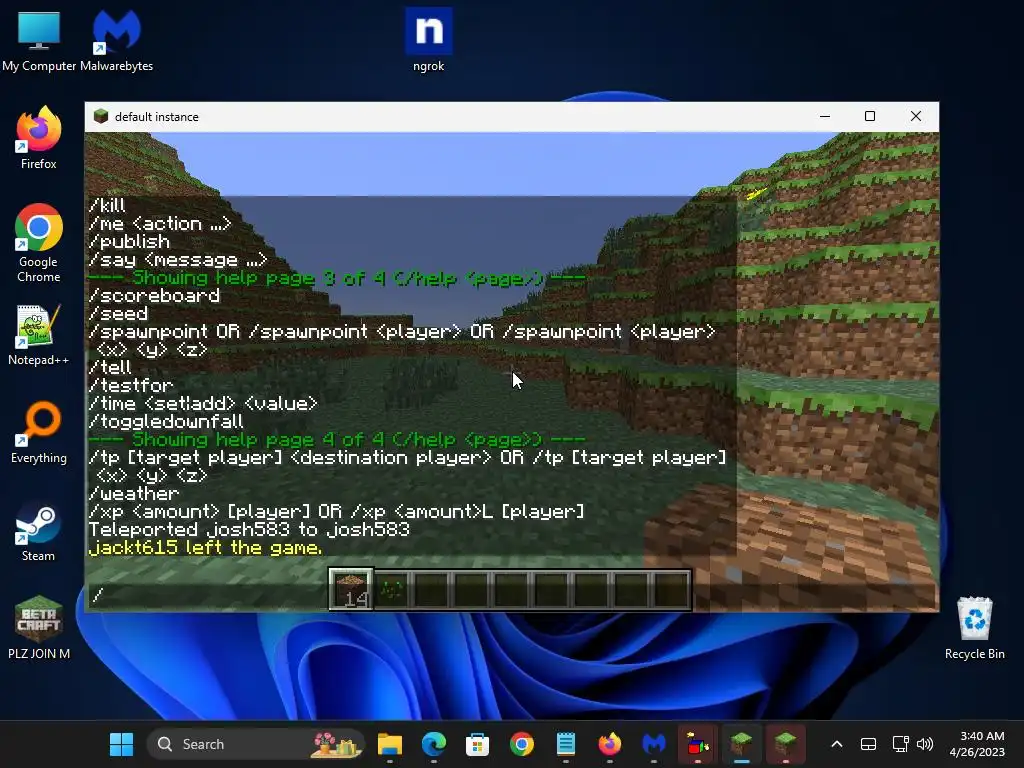The image size is (1024, 768).
Task: Open the Recycle Bin on the desktop
Action: 974,628
